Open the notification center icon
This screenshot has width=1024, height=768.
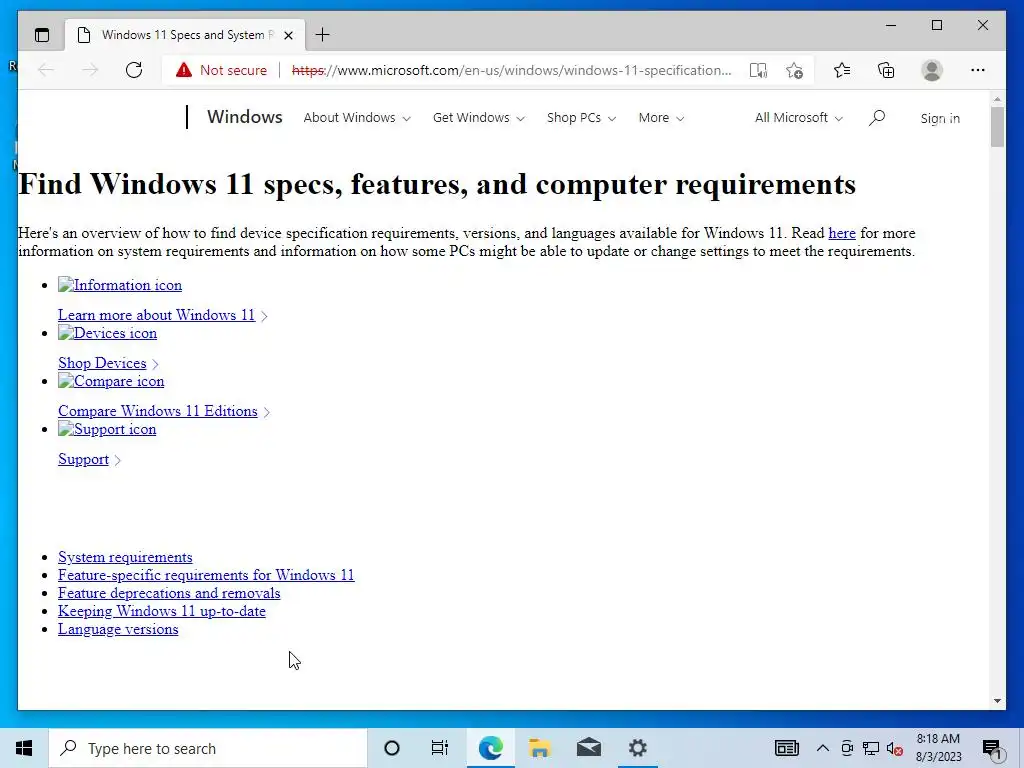pyautogui.click(x=992, y=748)
